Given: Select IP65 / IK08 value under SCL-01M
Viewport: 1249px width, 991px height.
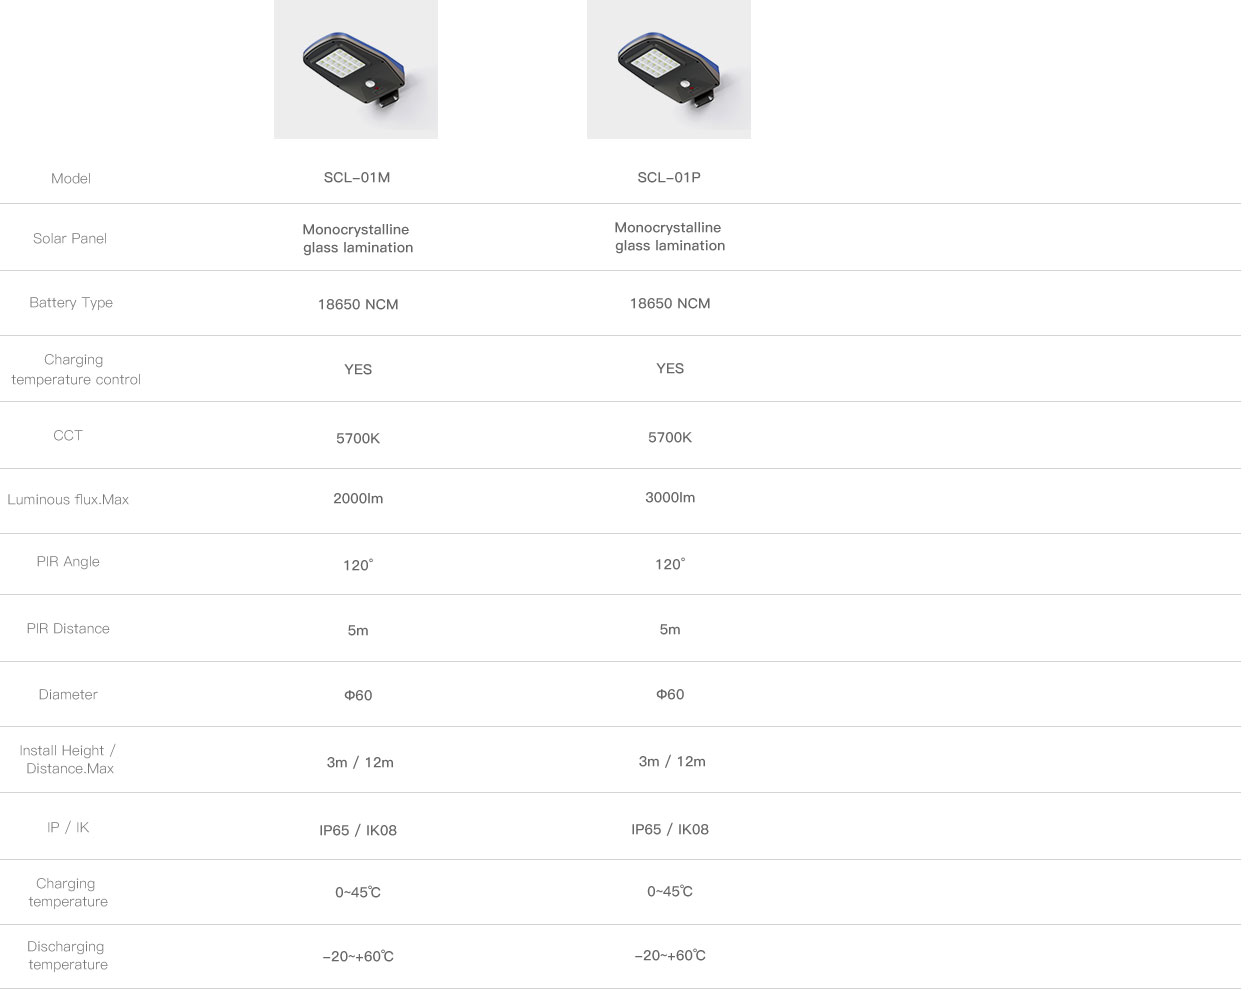Looking at the screenshot, I should click(358, 830).
